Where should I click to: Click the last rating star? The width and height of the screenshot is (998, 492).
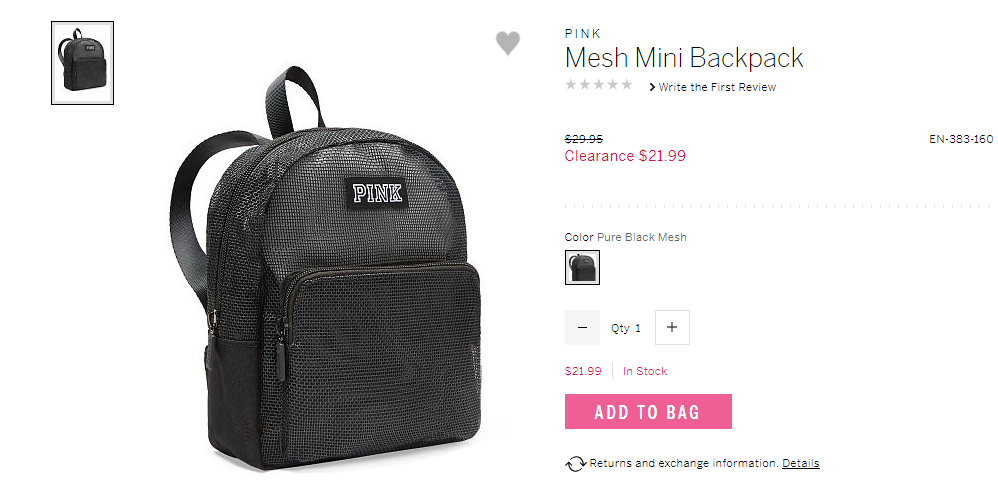pyautogui.click(x=627, y=85)
